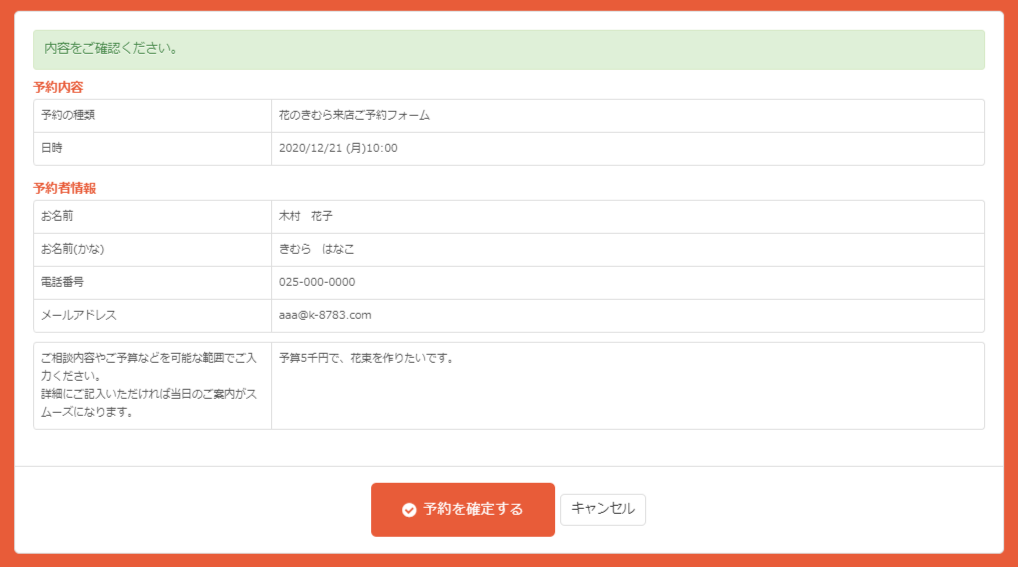This screenshot has width=1018, height=567.
Task: Click the name value 木村 花子
Action: [306, 216]
